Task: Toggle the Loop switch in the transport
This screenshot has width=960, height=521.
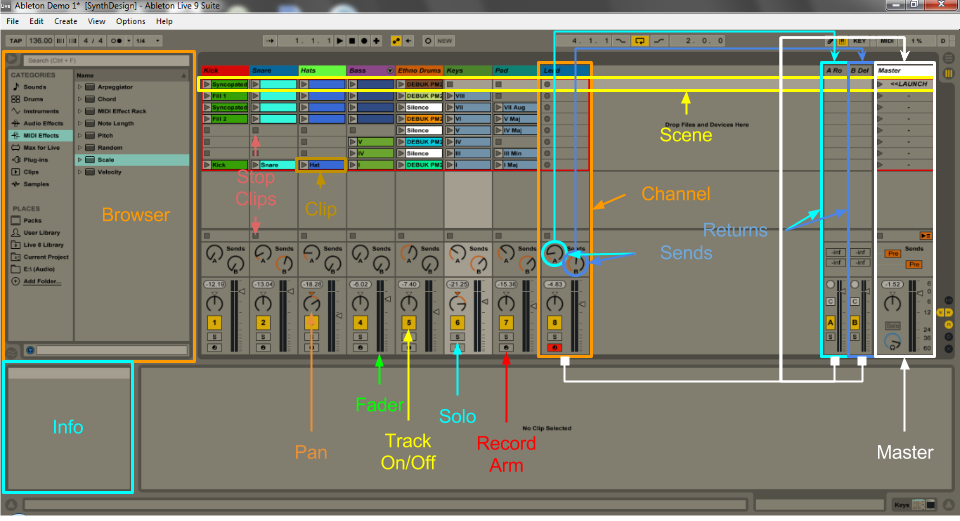Action: click(640, 41)
